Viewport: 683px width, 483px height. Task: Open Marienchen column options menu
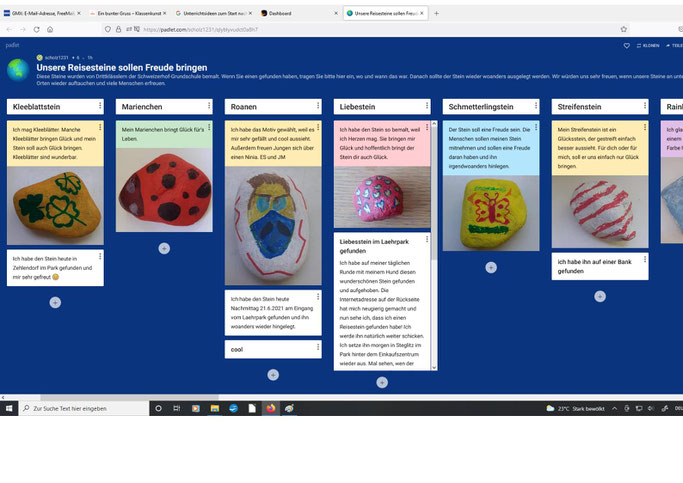click(209, 106)
